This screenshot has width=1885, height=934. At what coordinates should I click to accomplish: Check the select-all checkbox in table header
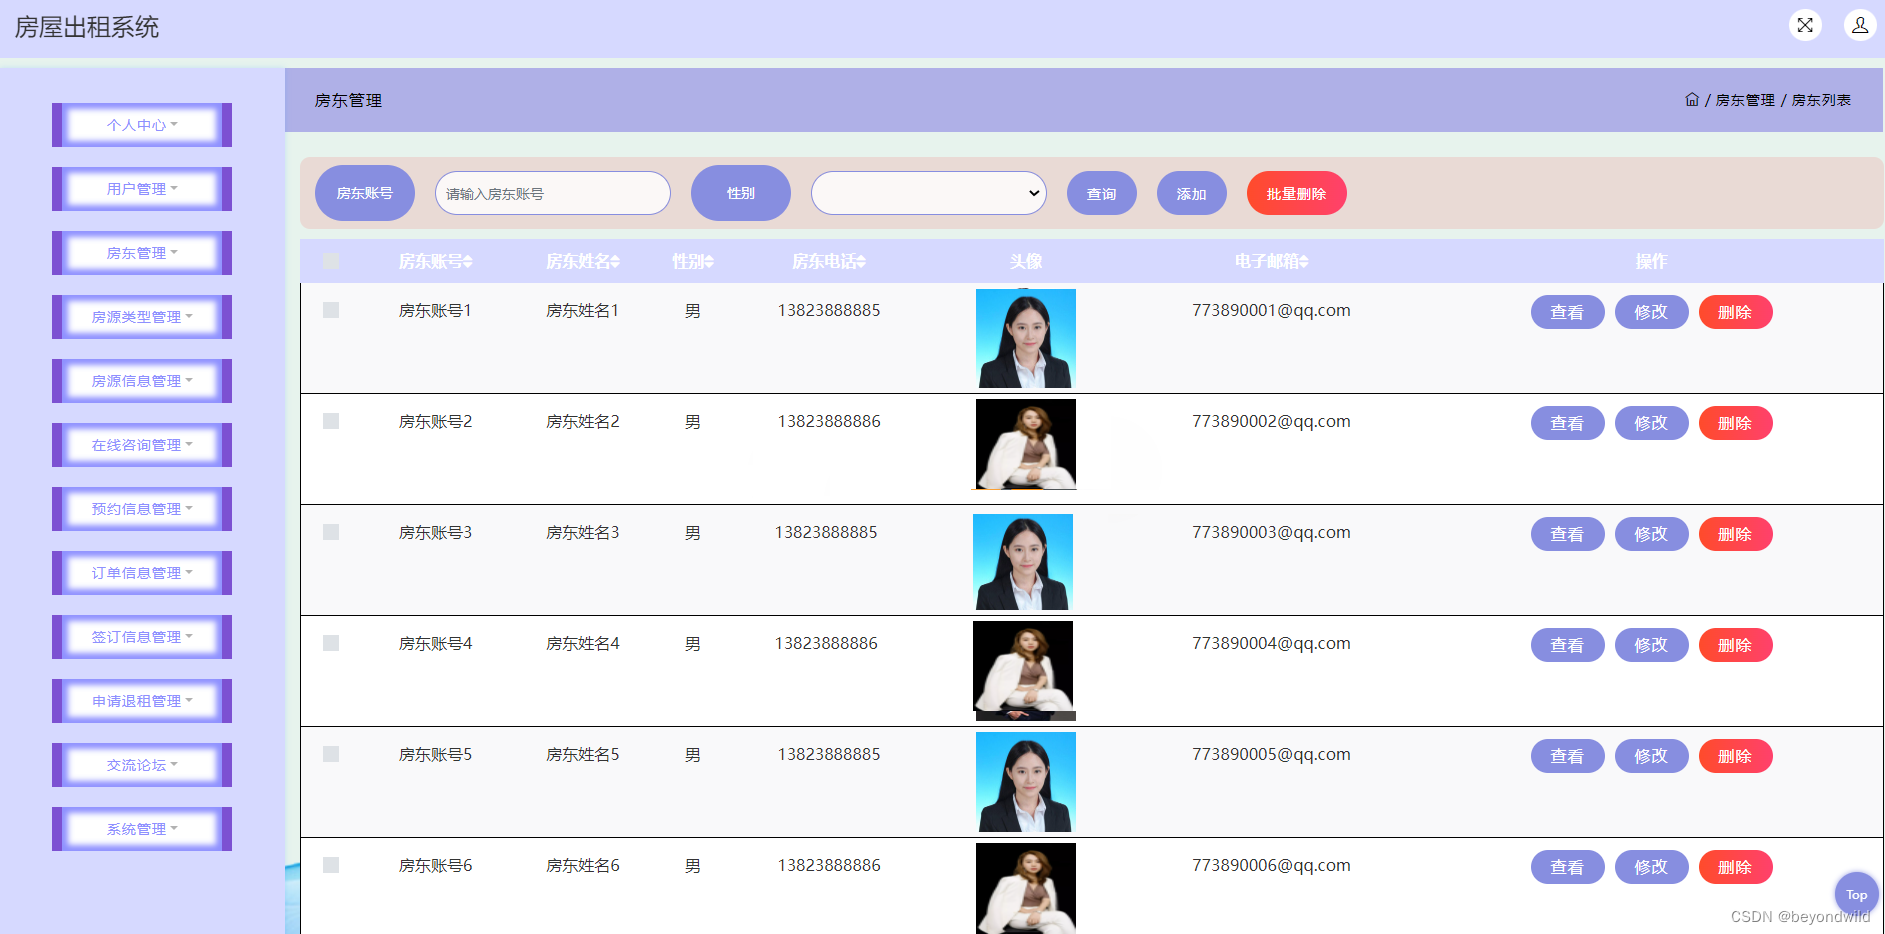[x=331, y=260]
